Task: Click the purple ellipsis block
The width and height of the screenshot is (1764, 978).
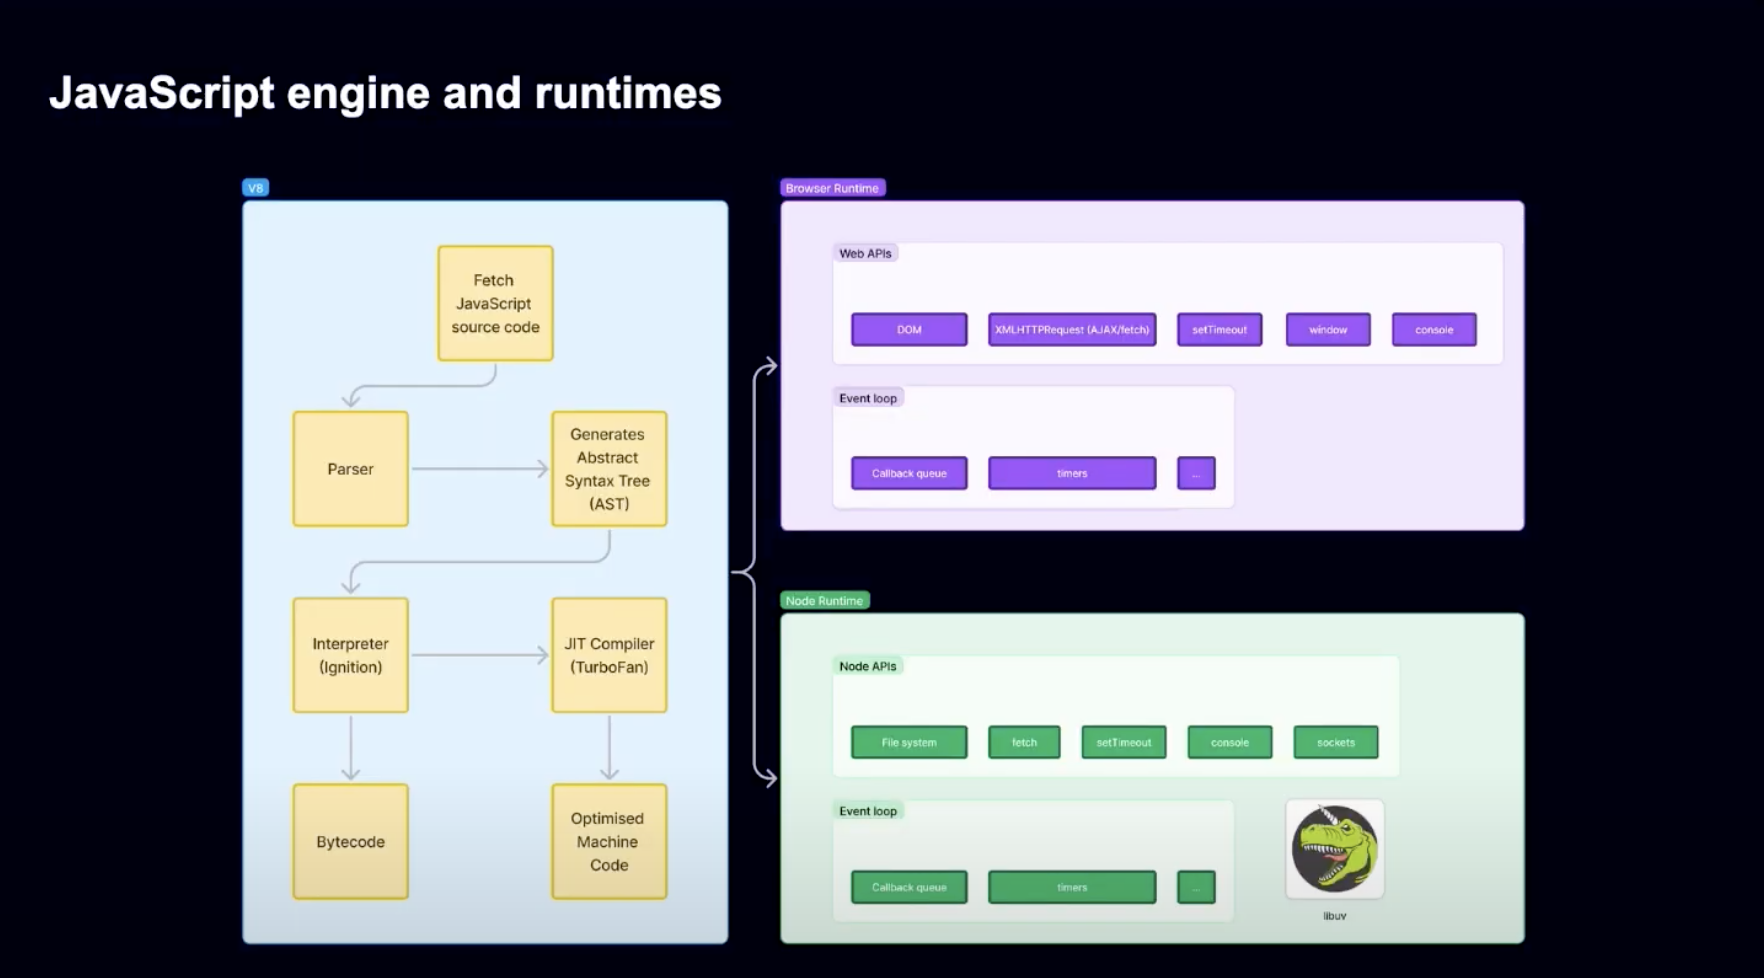Action: point(1196,473)
